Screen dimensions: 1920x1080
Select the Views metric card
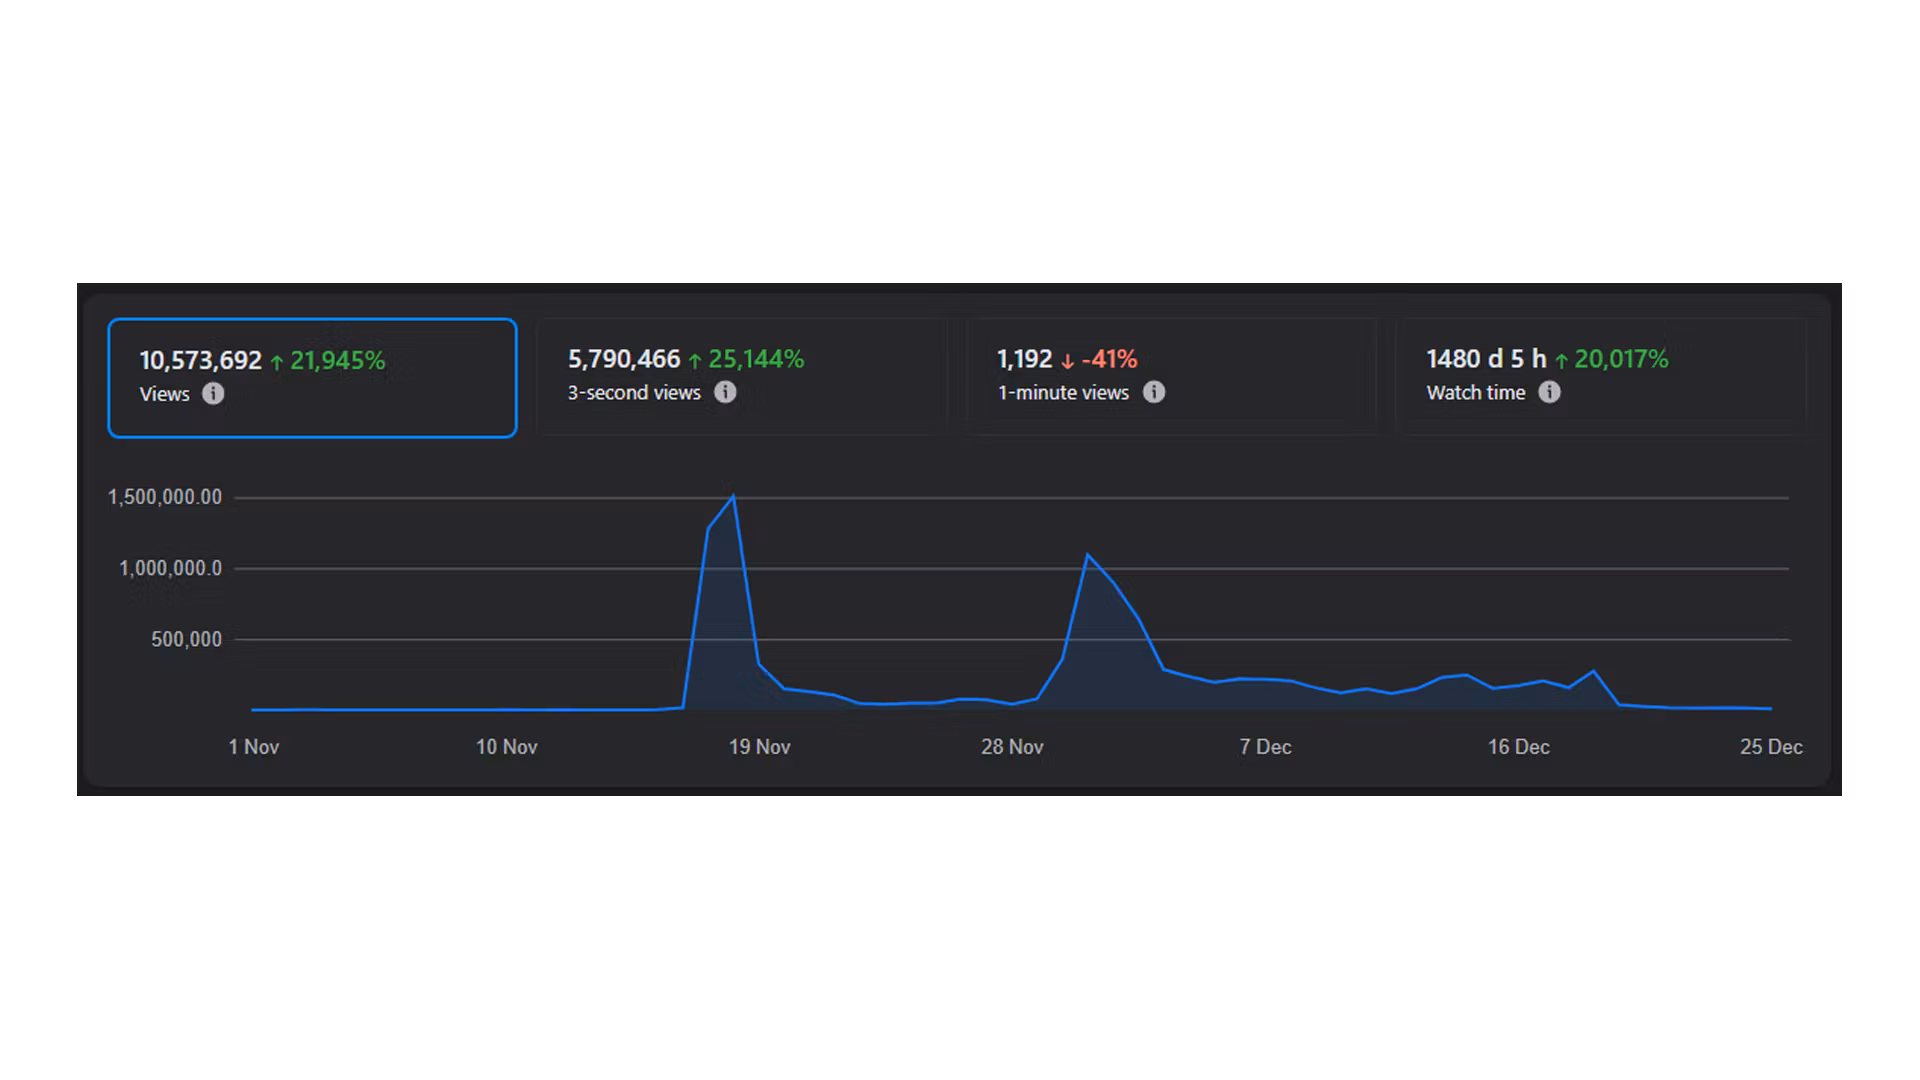tap(312, 378)
